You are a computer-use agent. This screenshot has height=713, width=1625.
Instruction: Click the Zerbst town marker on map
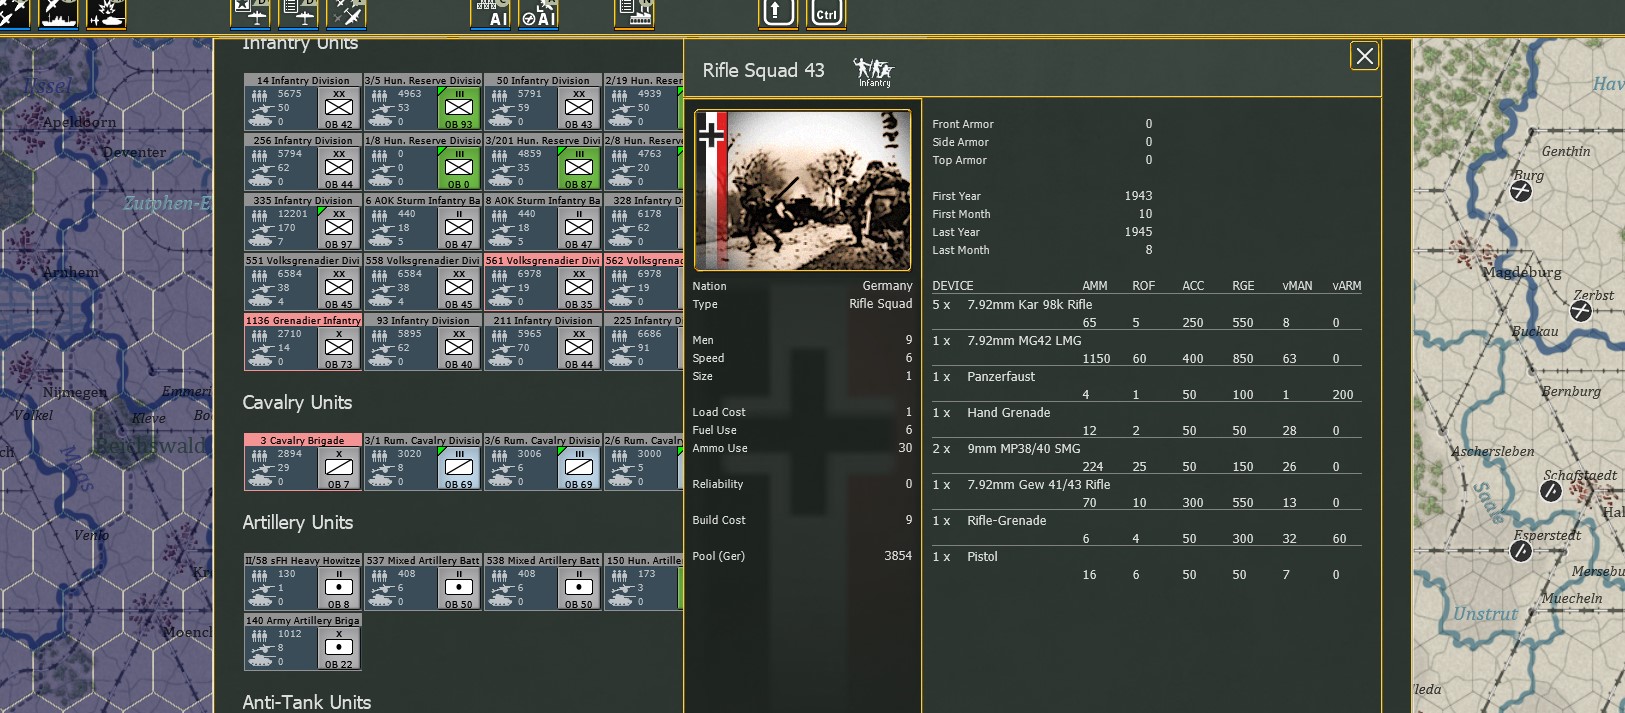coord(1581,311)
